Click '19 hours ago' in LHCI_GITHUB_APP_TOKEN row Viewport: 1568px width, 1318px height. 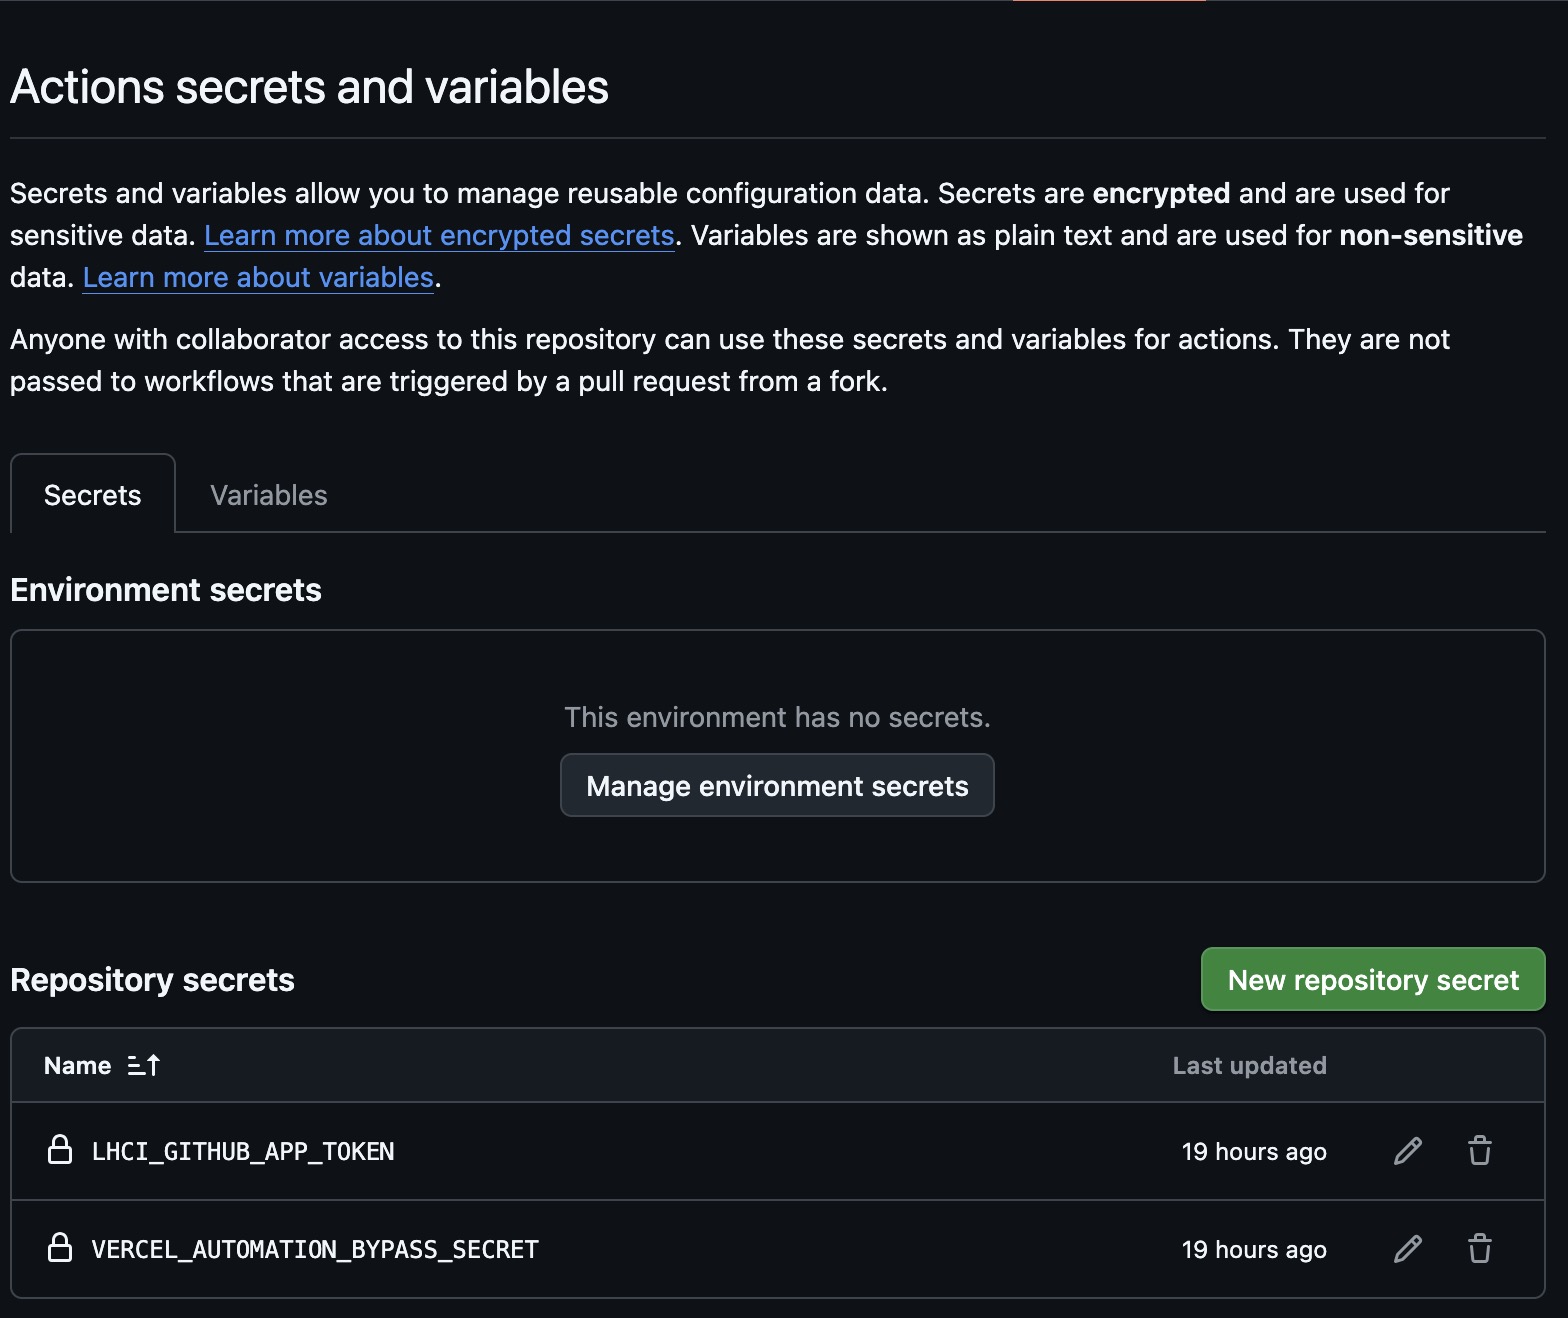click(x=1254, y=1152)
